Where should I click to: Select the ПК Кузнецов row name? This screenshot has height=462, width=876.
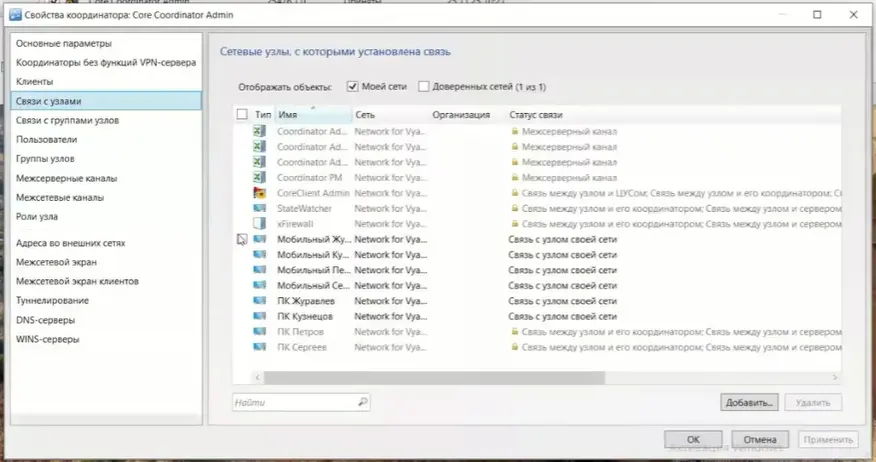305,316
